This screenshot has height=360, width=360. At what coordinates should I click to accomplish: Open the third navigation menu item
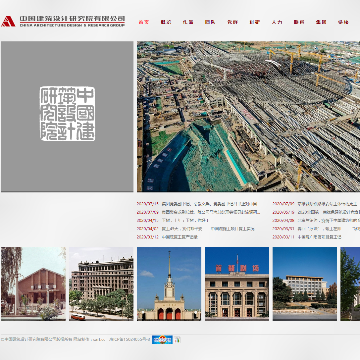pos(188,22)
